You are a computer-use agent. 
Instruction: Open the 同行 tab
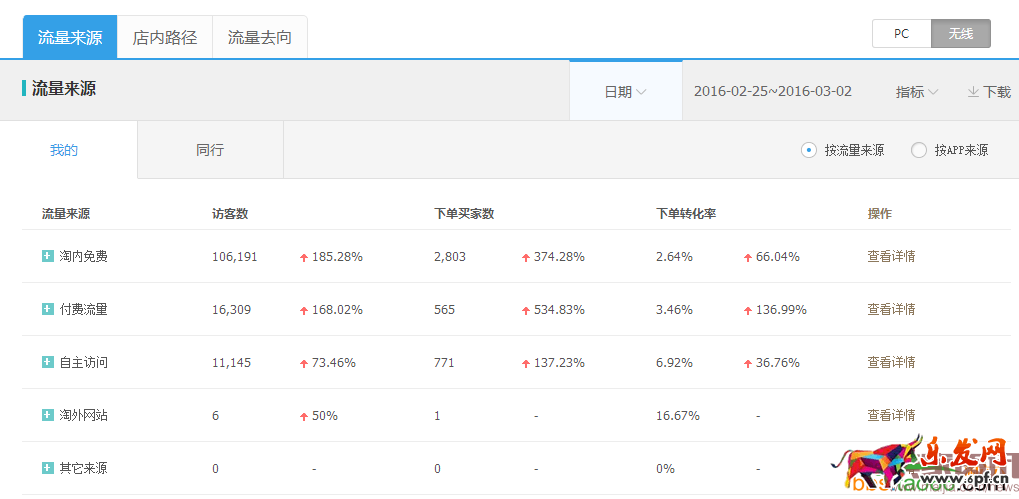[x=210, y=150]
